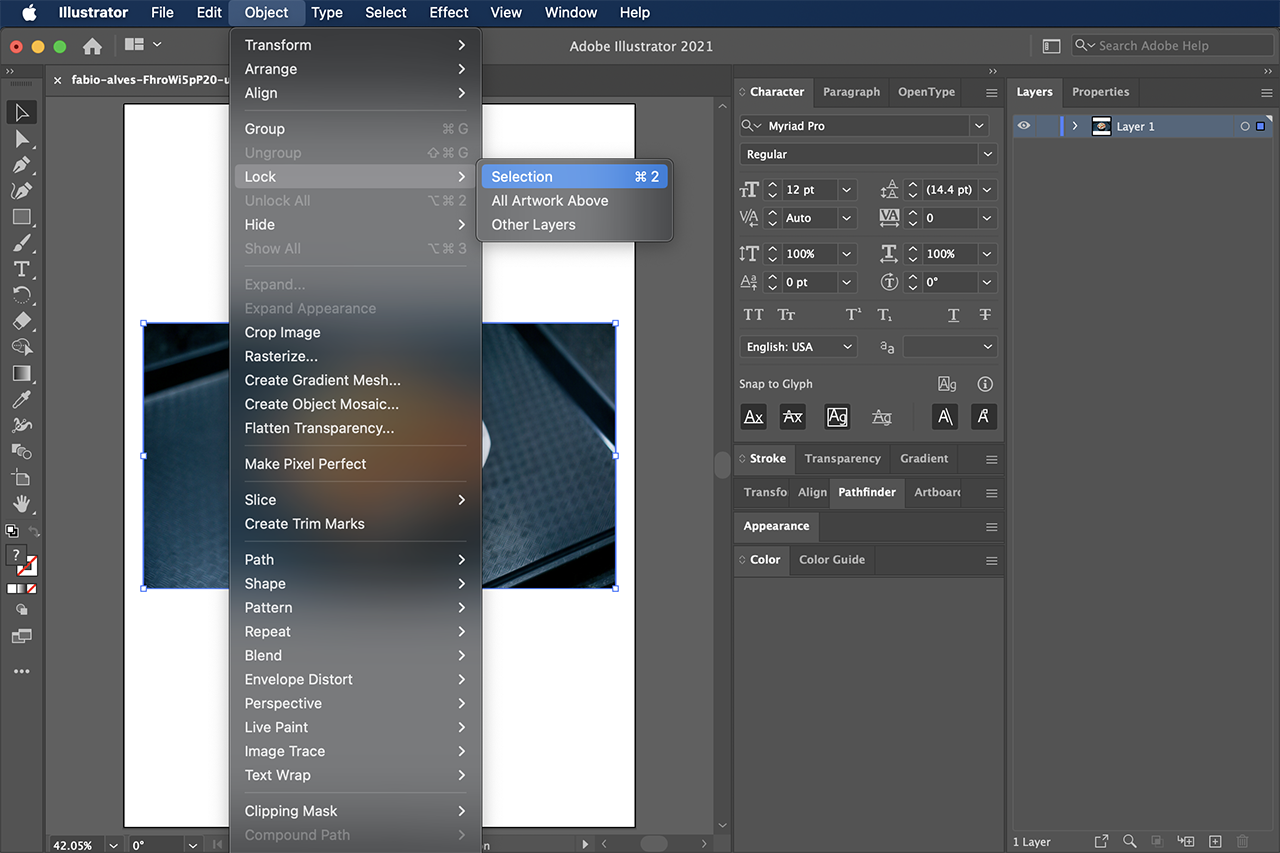The height and width of the screenshot is (853, 1280).
Task: Open zoom level 42.05% dropdown
Action: 112,845
